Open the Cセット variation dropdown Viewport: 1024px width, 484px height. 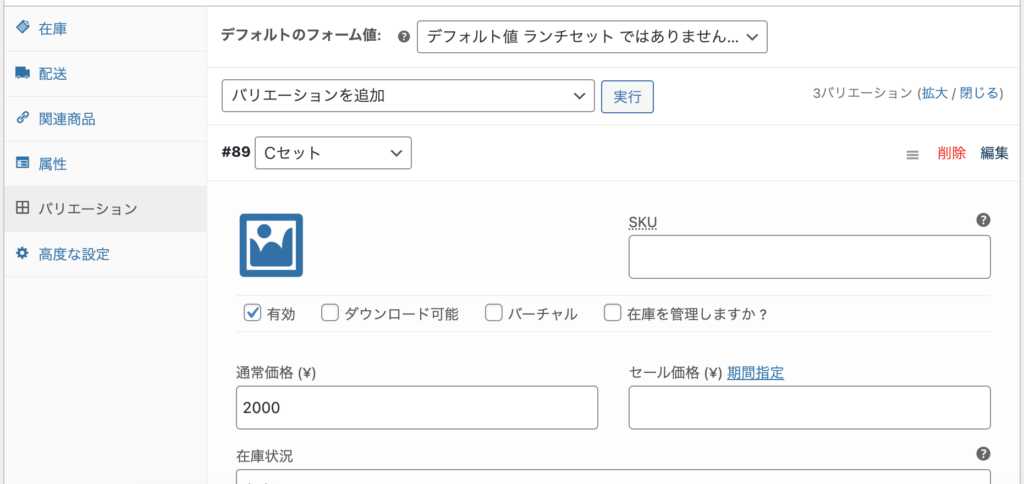[x=333, y=153]
